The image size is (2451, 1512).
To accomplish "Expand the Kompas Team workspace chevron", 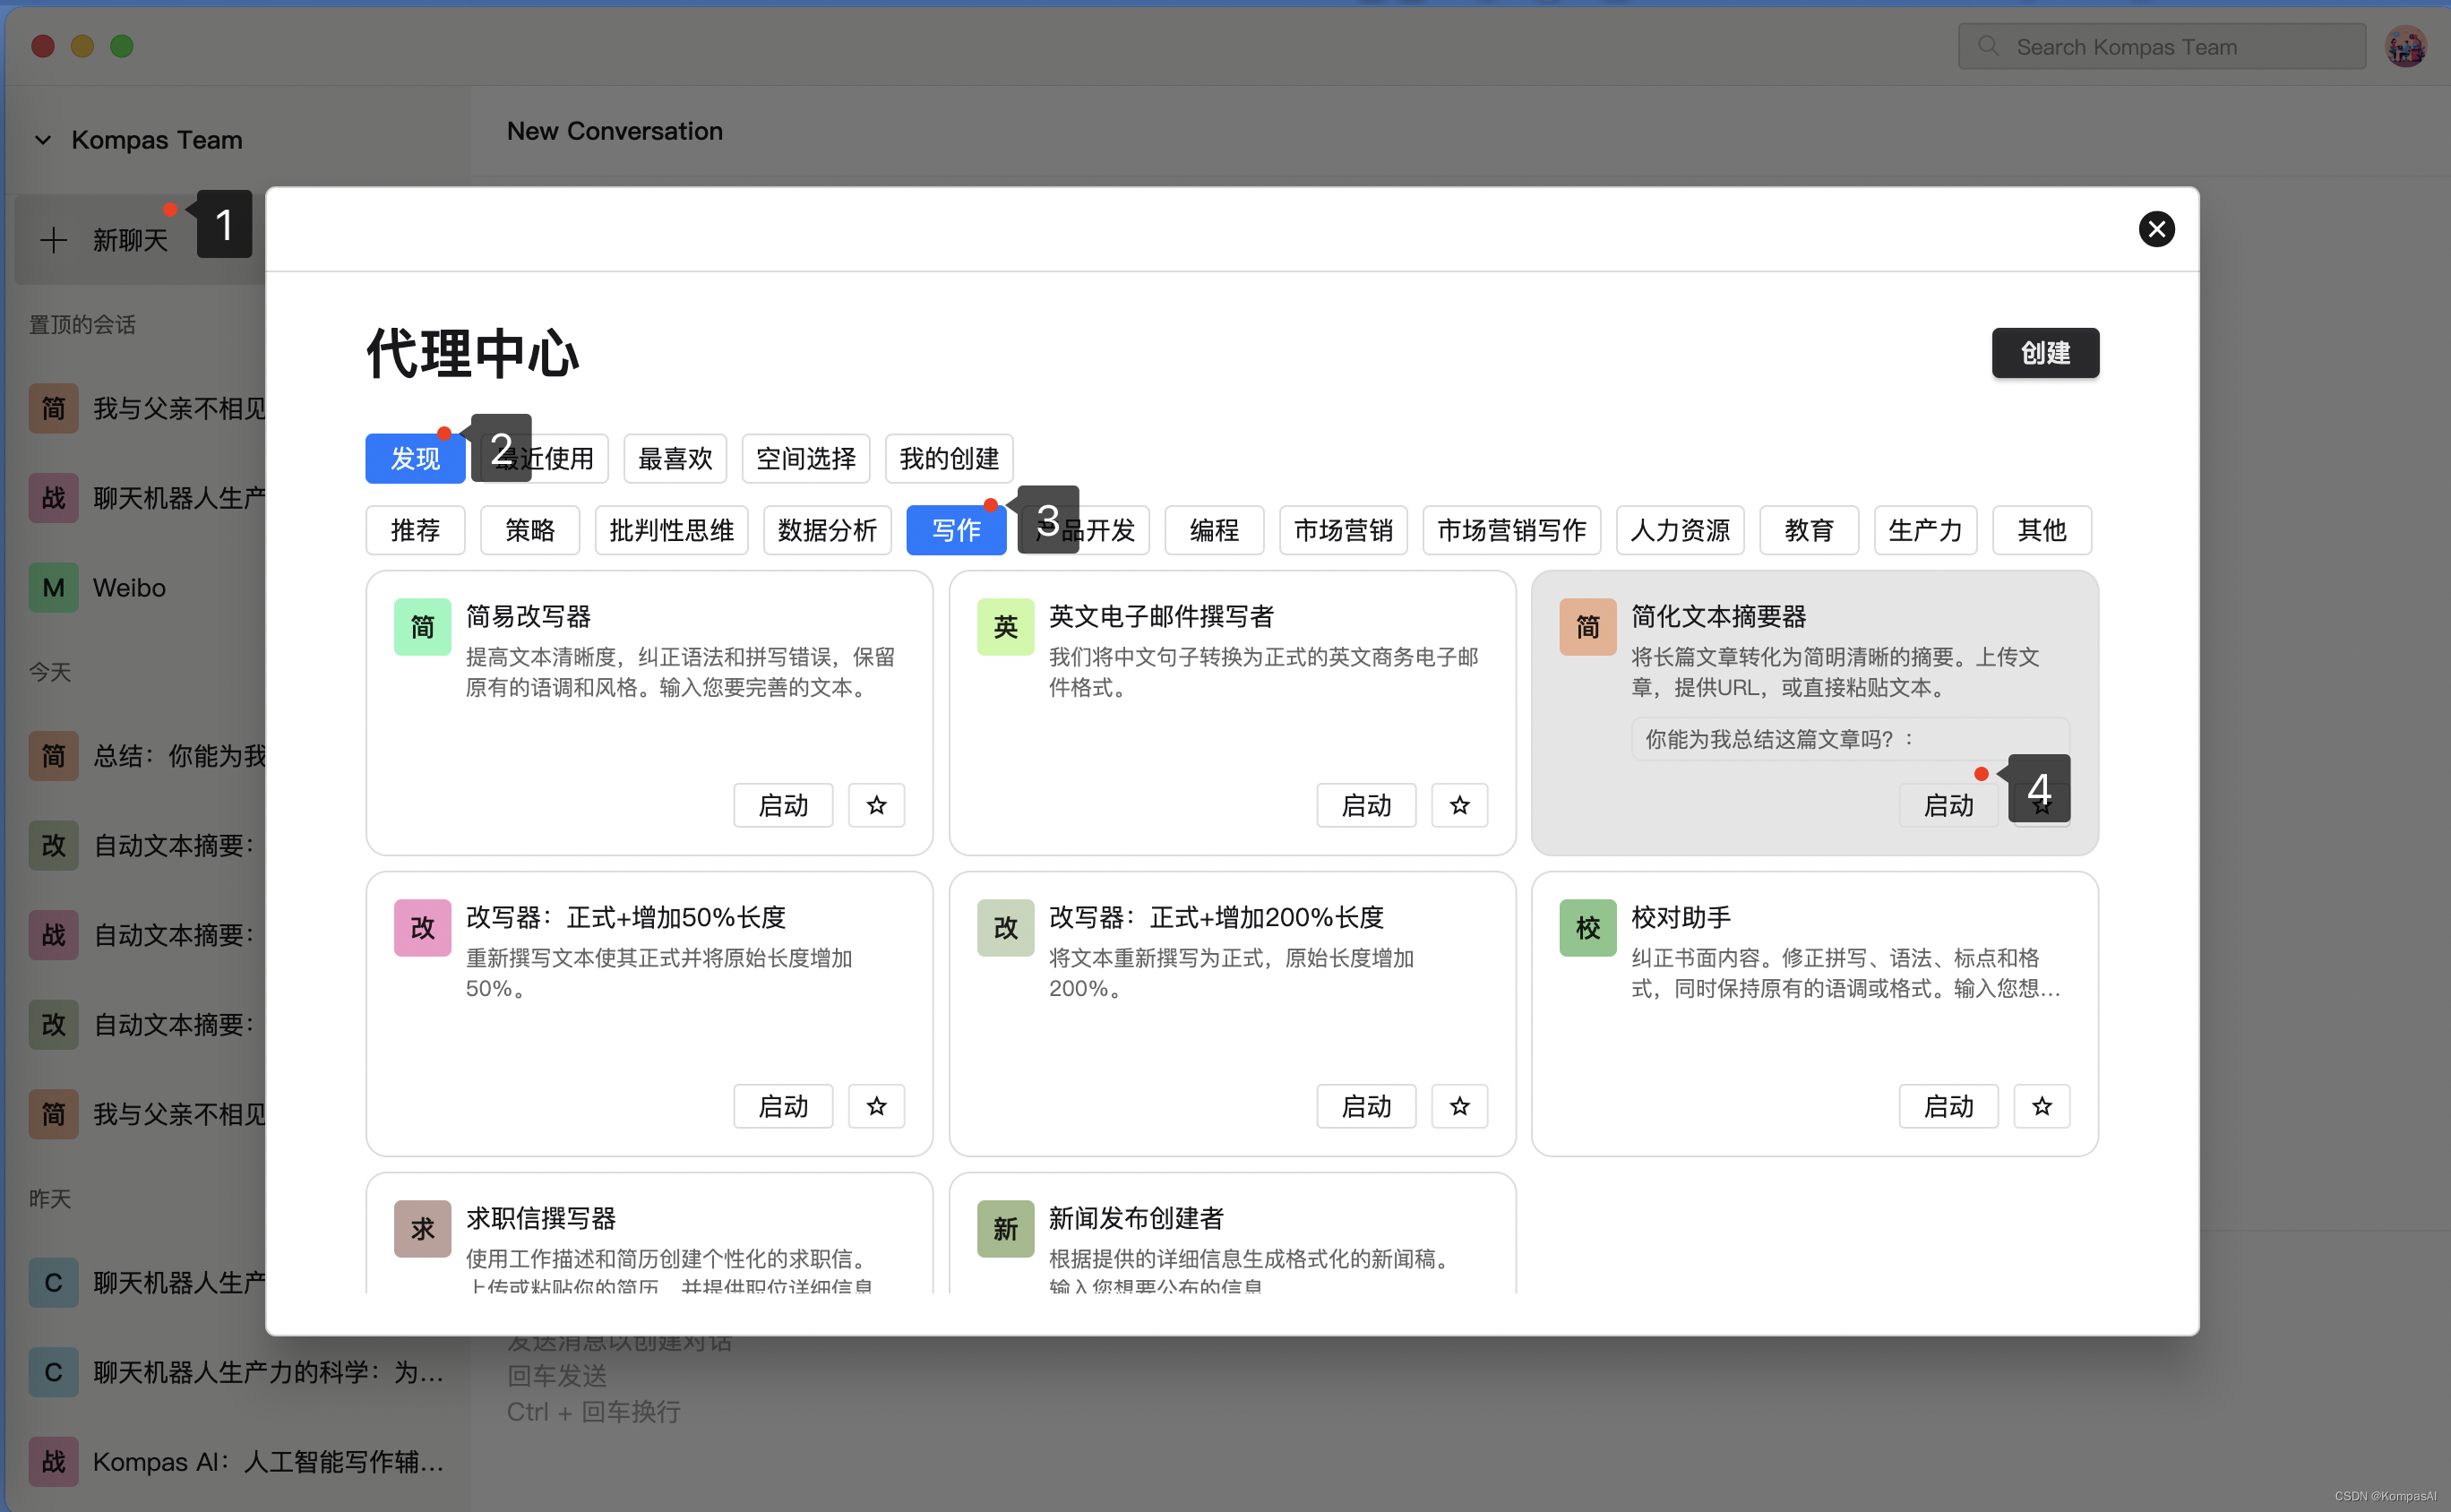I will [x=43, y=140].
